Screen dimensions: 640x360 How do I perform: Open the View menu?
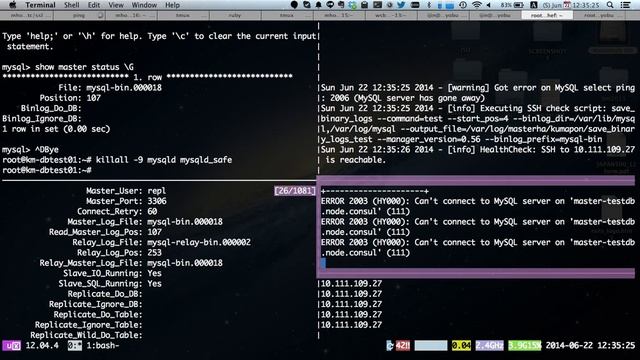[x=116, y=5]
